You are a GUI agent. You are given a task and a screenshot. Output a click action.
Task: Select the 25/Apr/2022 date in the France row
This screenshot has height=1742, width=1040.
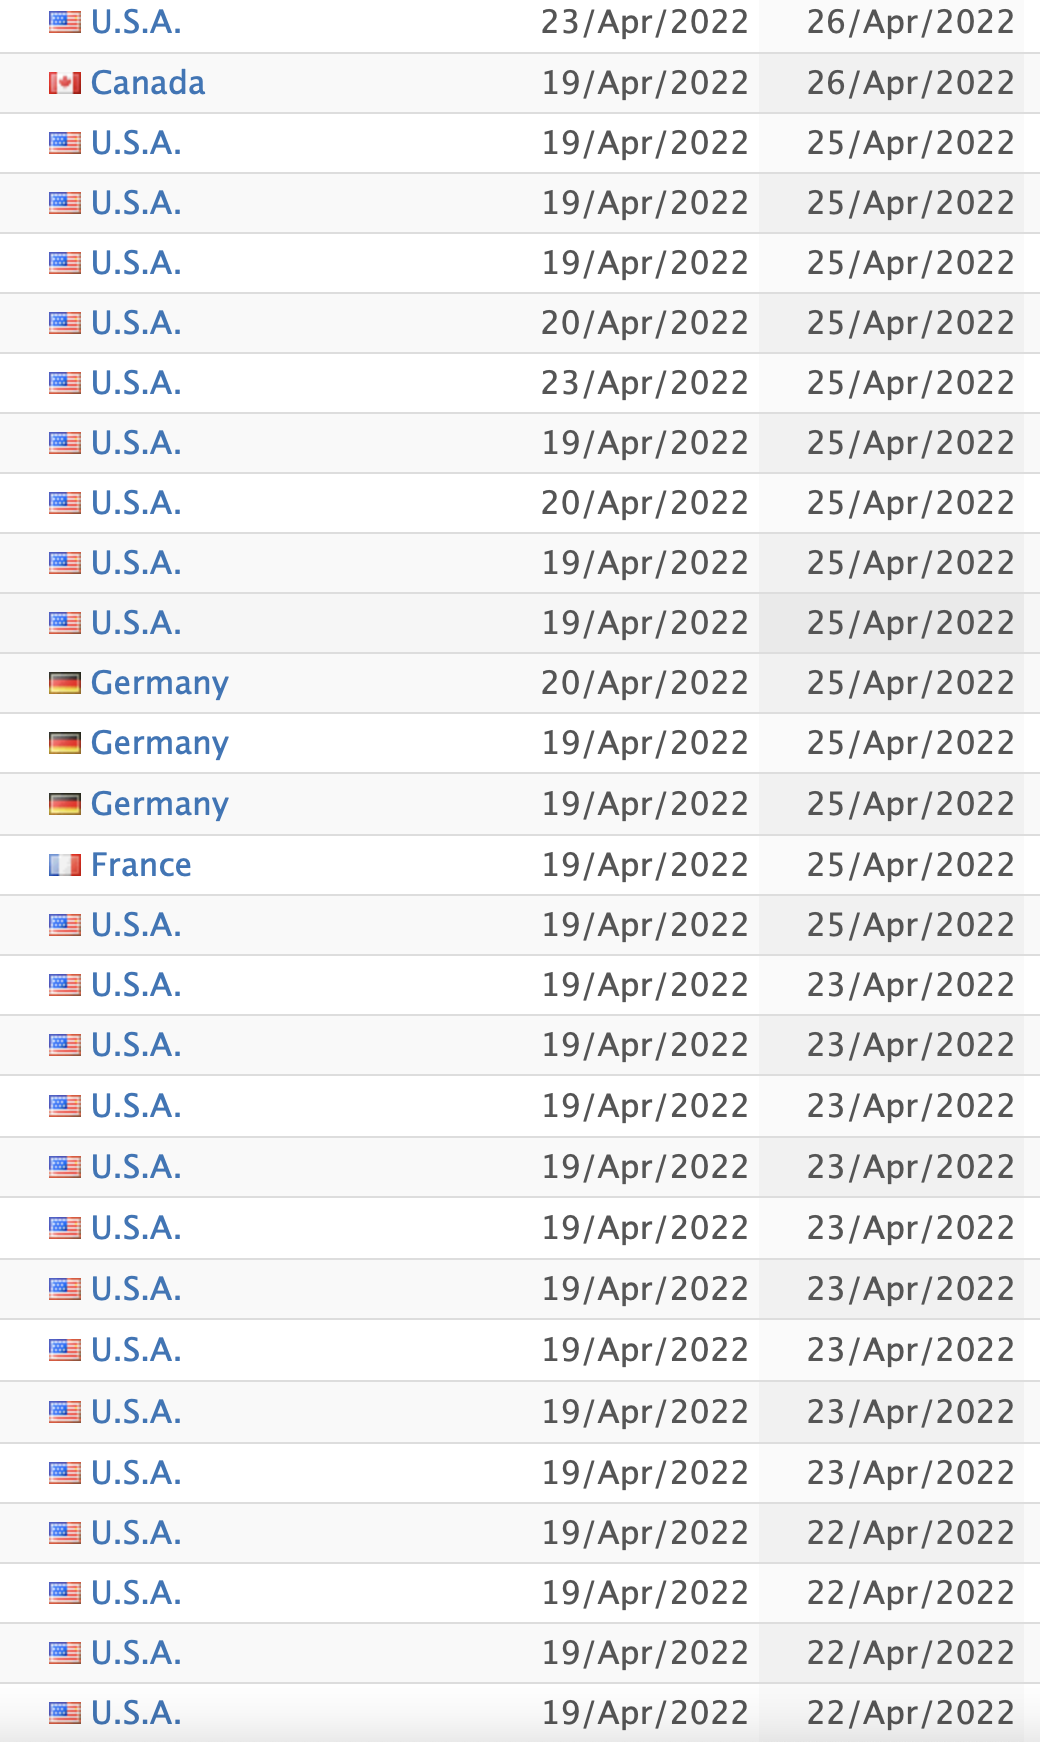click(911, 865)
